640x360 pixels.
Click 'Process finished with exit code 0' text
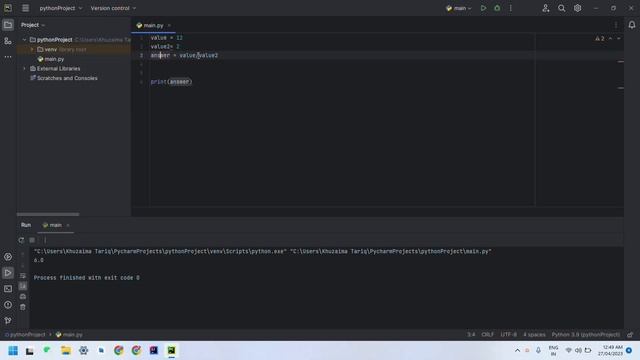click(x=87, y=278)
